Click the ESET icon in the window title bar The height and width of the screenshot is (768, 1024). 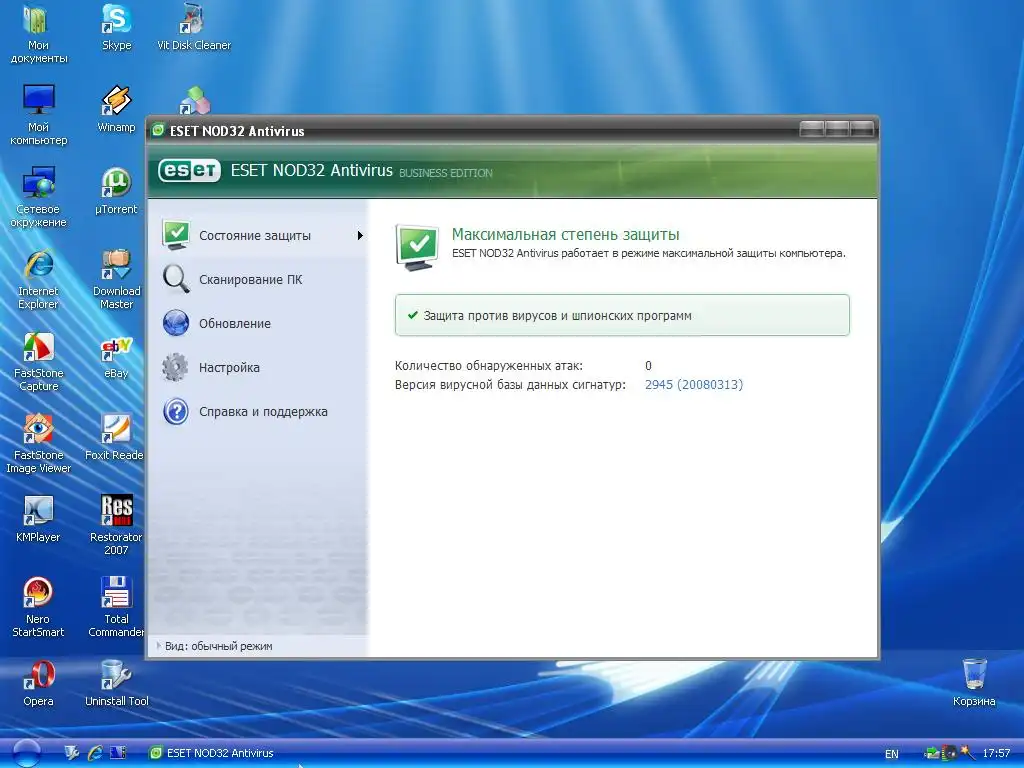click(158, 130)
